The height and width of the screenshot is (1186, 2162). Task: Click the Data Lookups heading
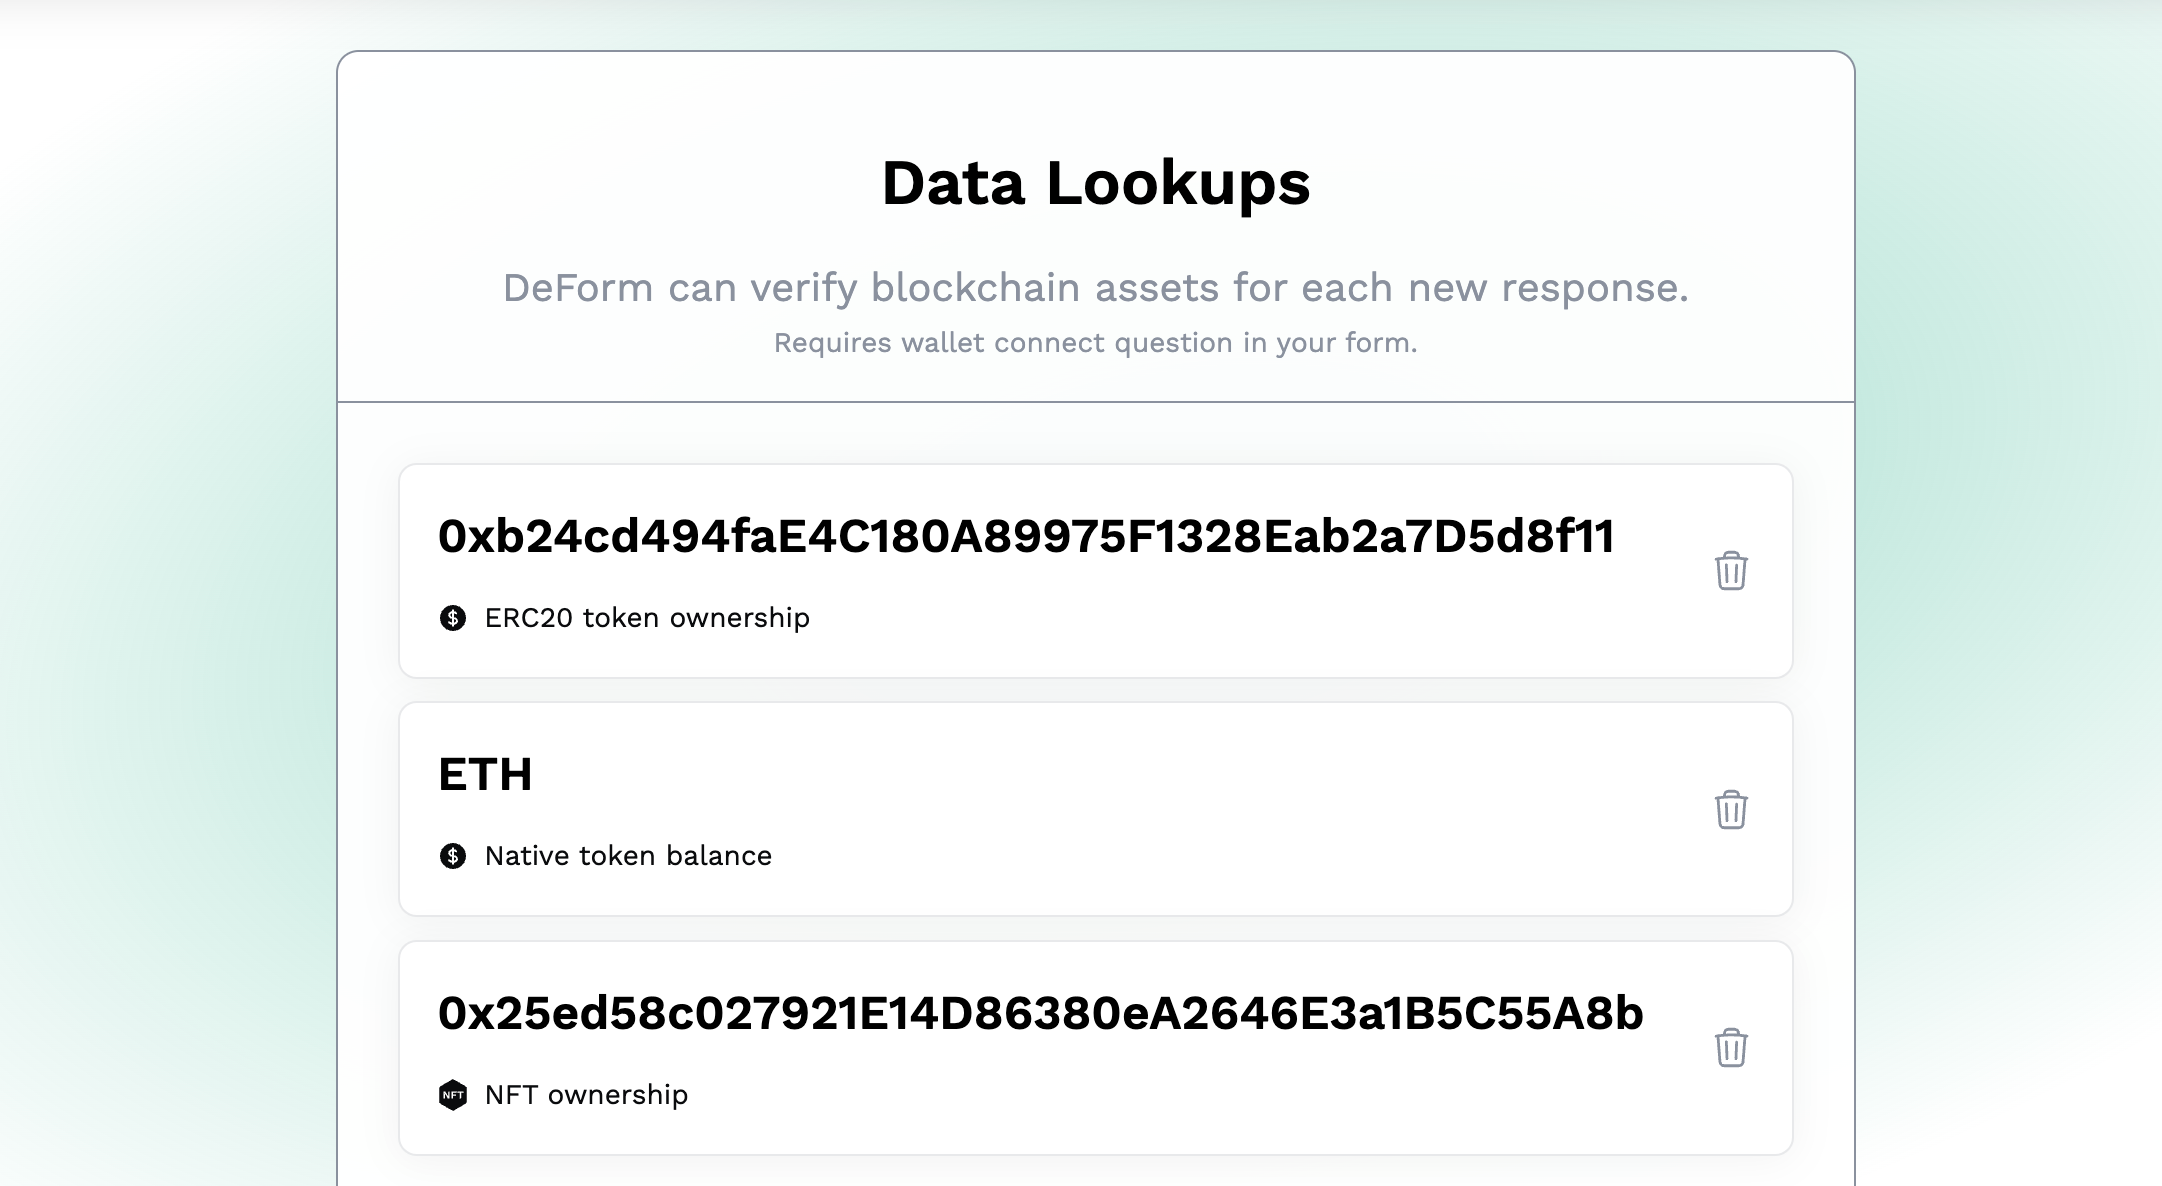[x=1095, y=184]
